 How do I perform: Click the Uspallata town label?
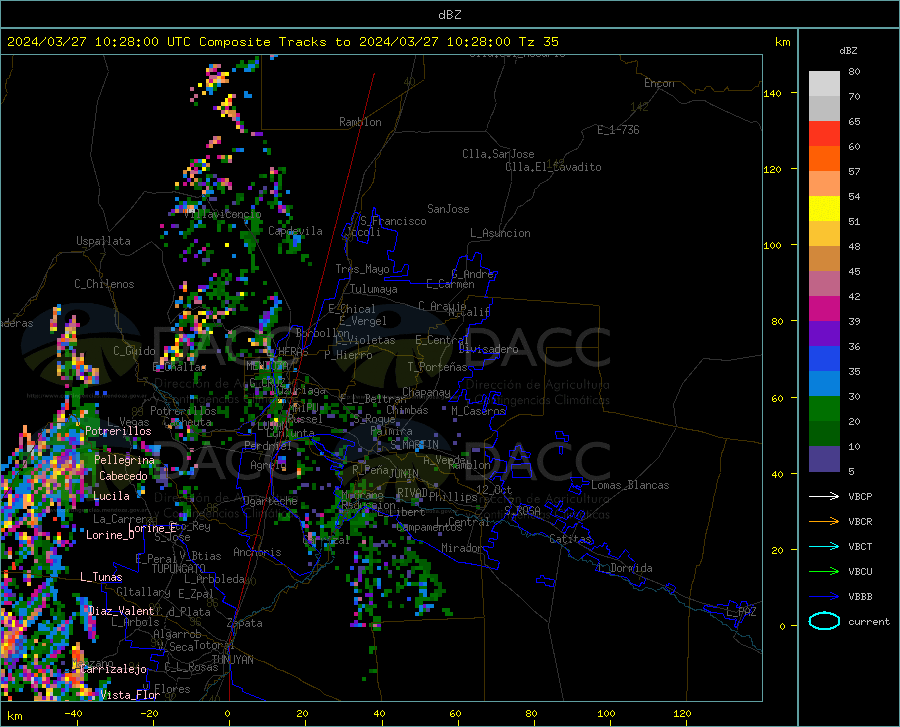coord(103,241)
